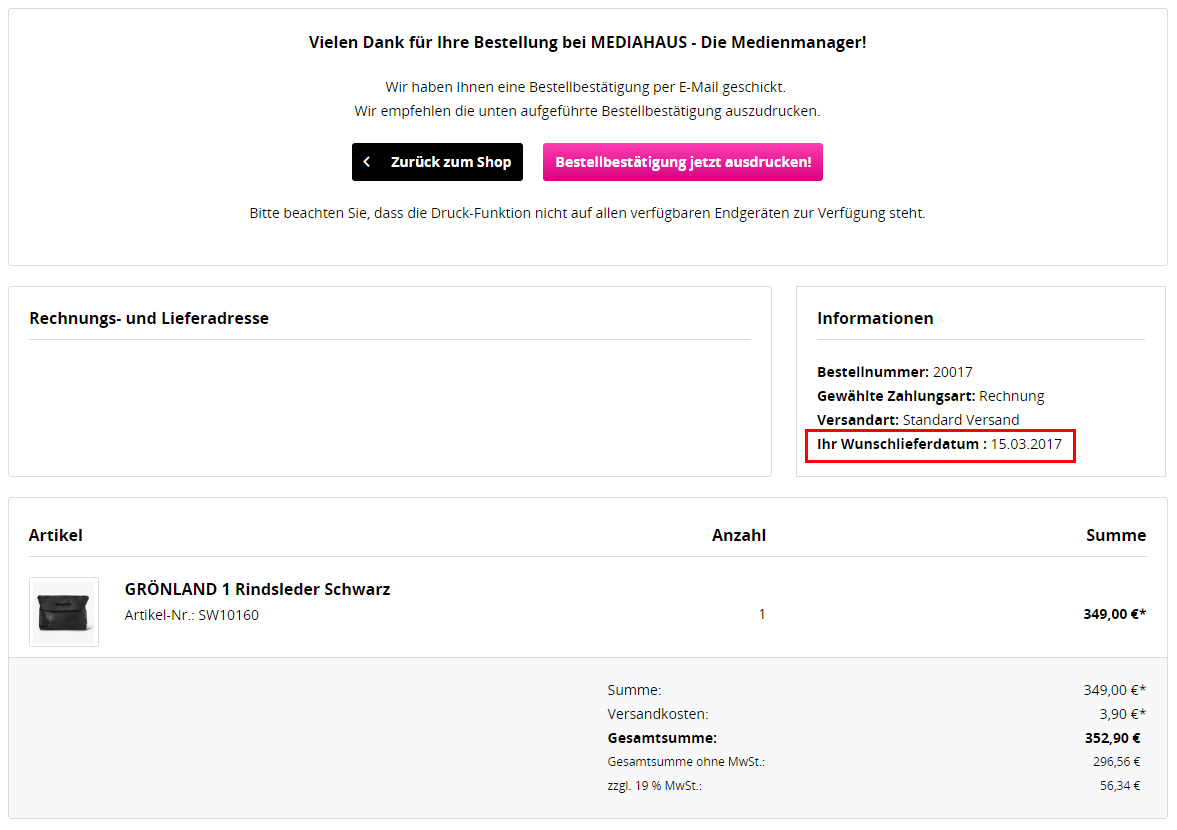
Task: Click the Rechnungs- und Lieferadresse heading
Action: [x=148, y=317]
